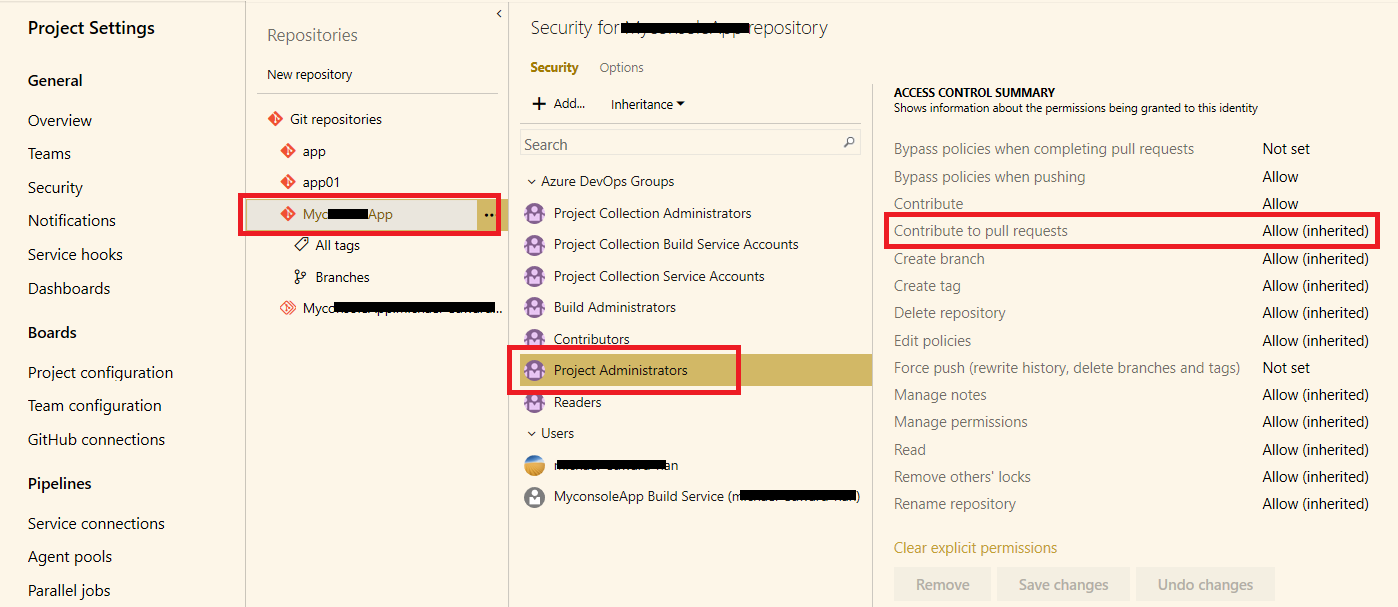Click the Build Administrators group icon

coord(535,307)
